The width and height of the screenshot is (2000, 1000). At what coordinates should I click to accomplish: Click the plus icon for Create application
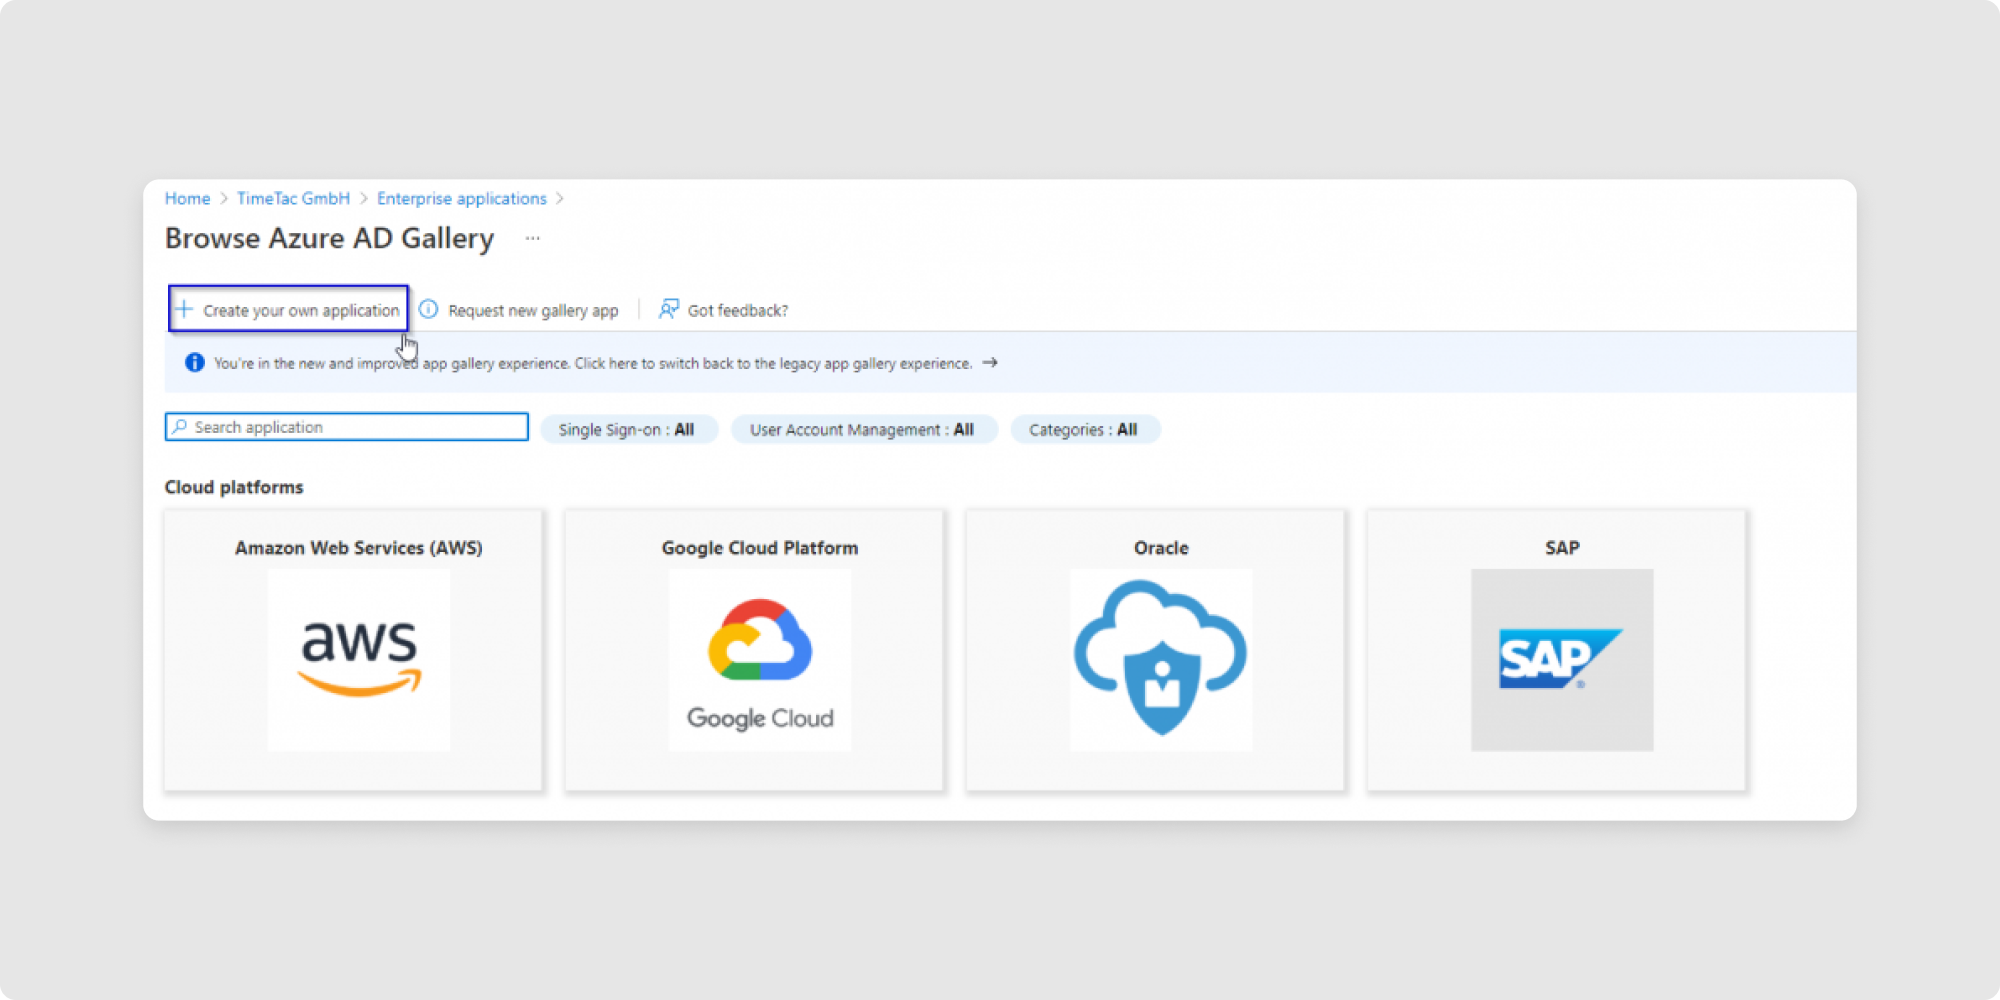point(184,310)
